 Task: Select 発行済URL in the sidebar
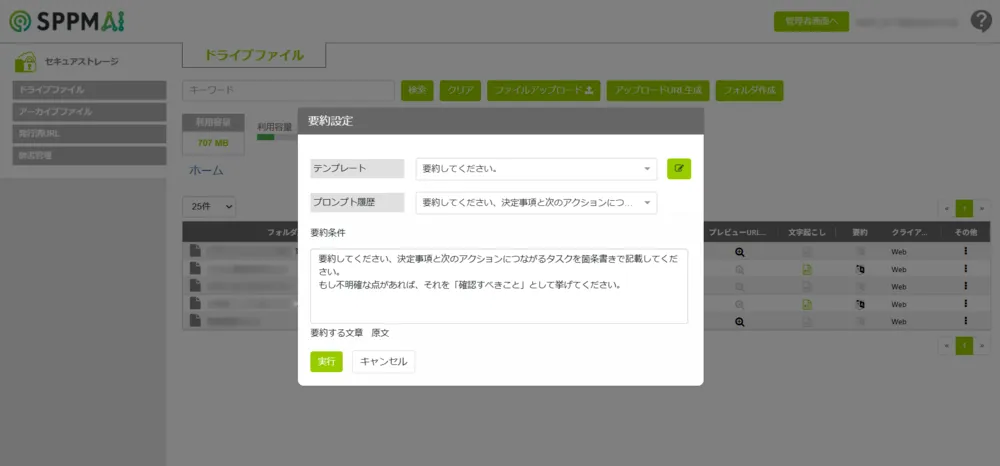point(89,134)
